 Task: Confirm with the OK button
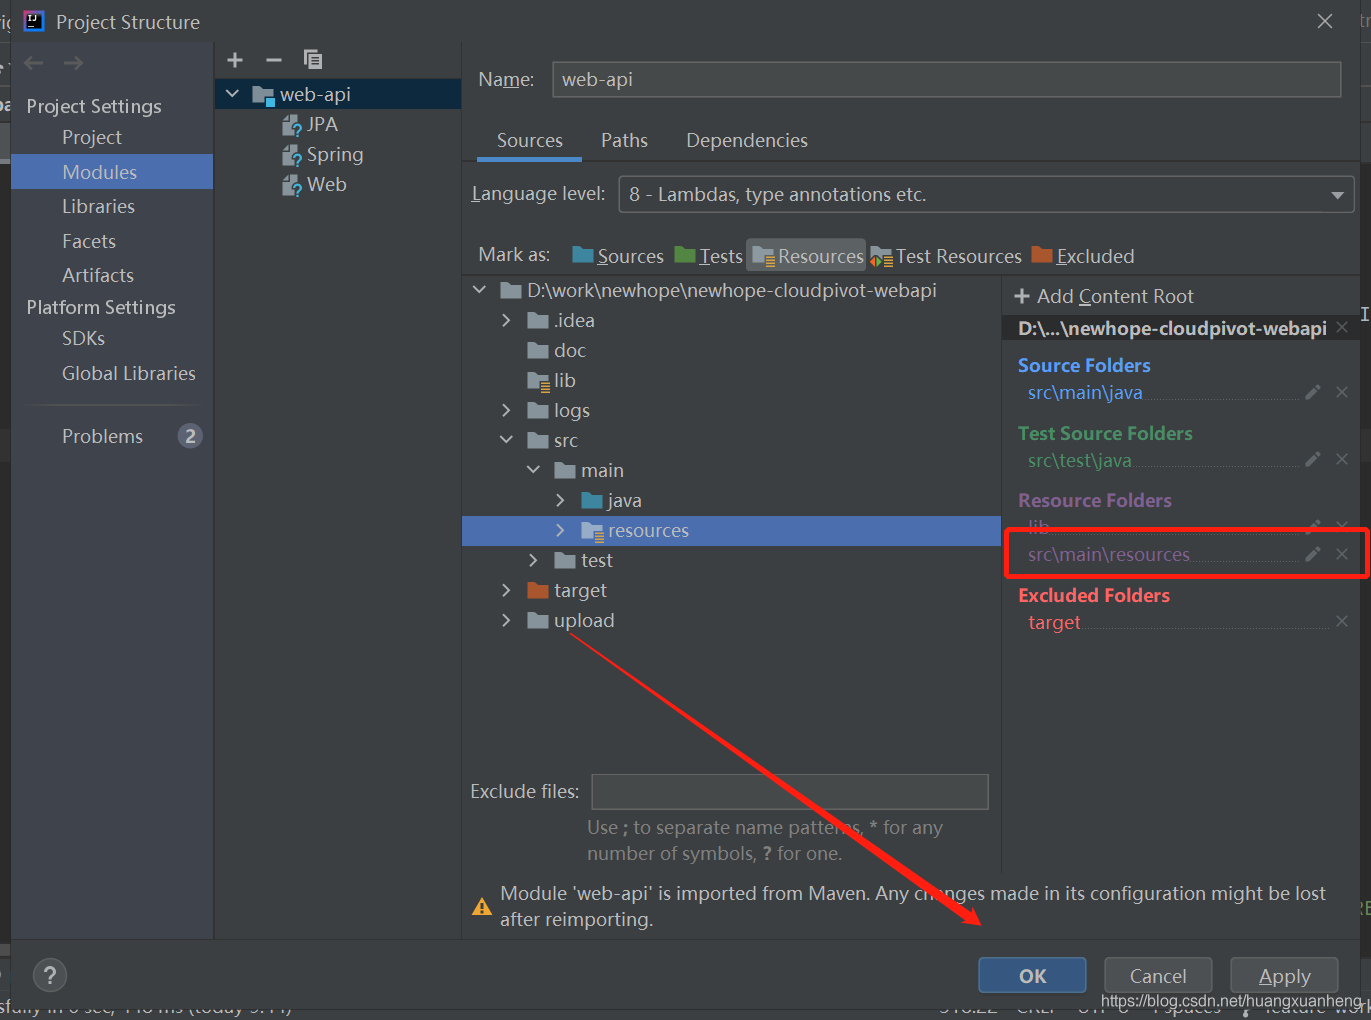tap(1032, 976)
